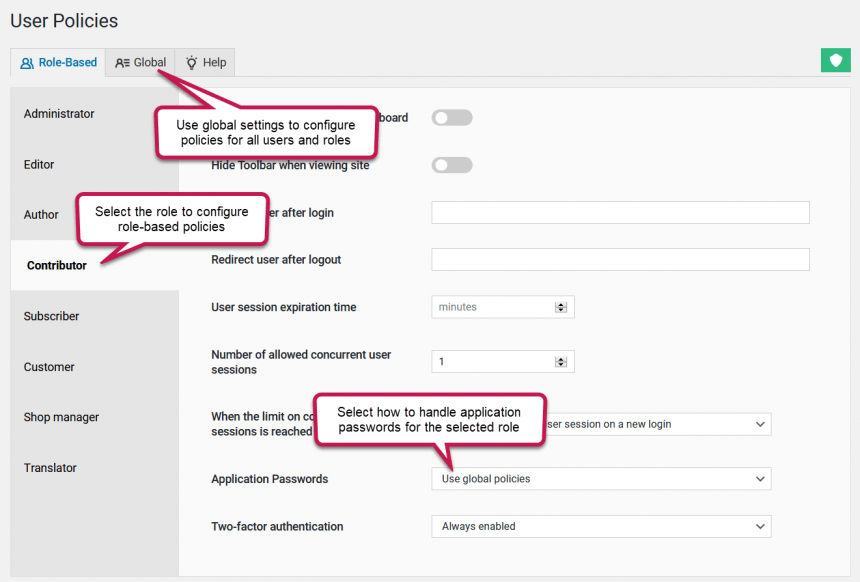Increase allowed concurrent user sessions count
This screenshot has width=860, height=582.
pyautogui.click(x=563, y=357)
